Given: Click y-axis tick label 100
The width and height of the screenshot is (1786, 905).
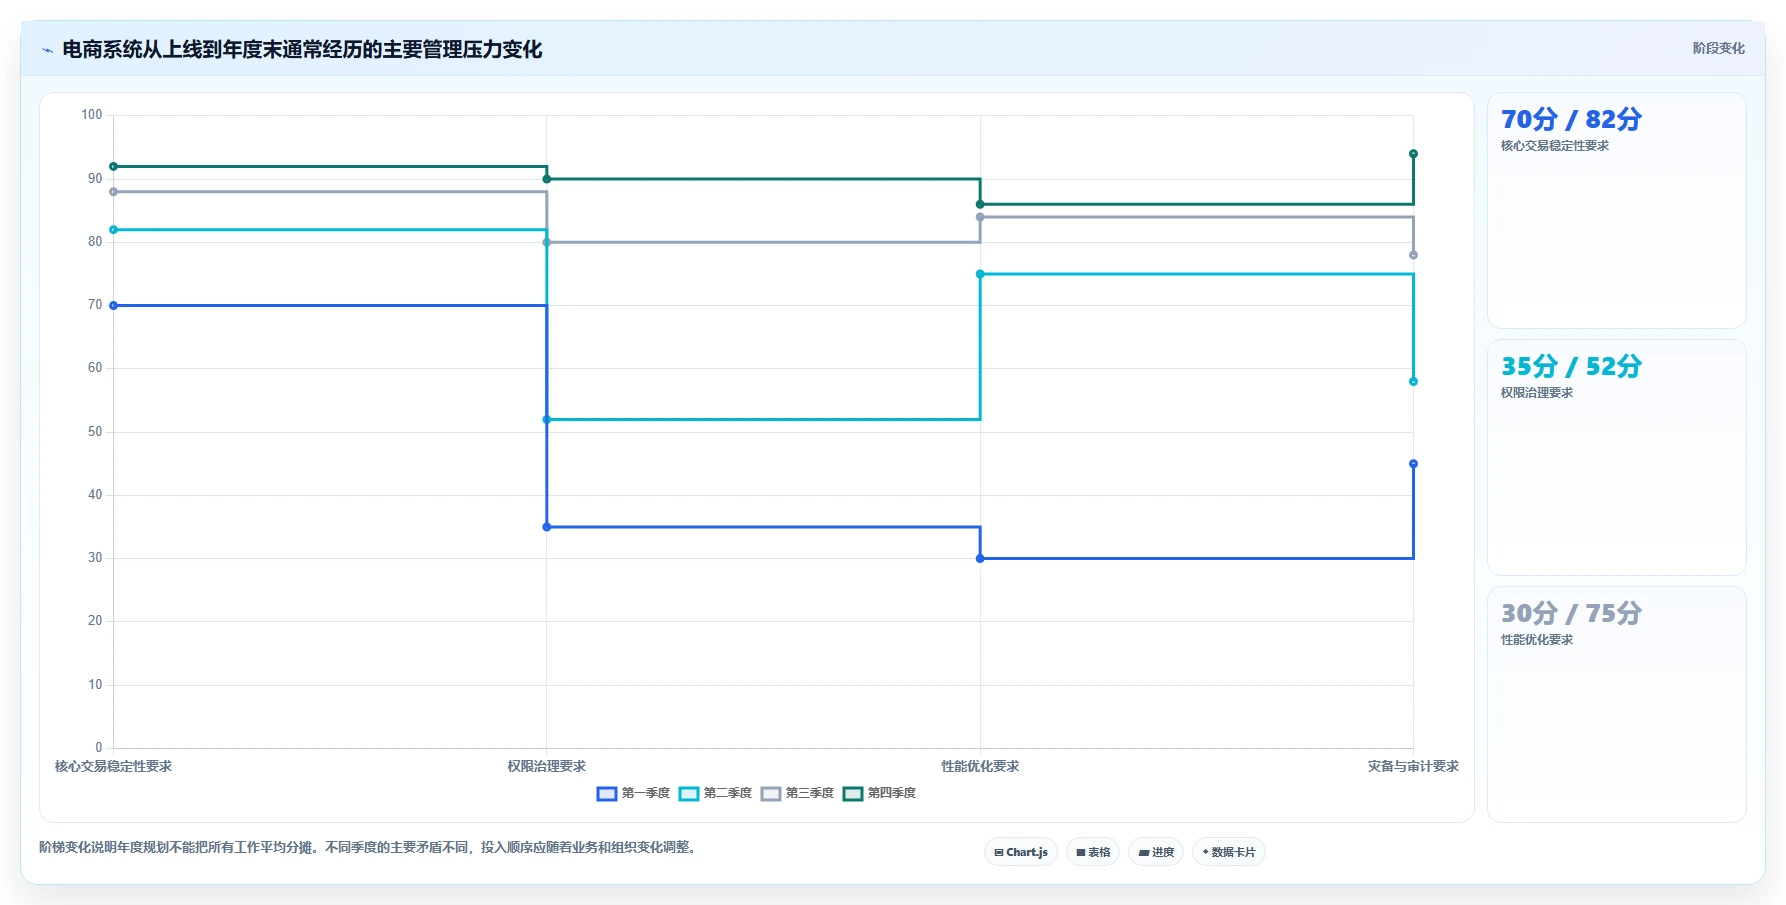Looking at the screenshot, I should [x=92, y=115].
